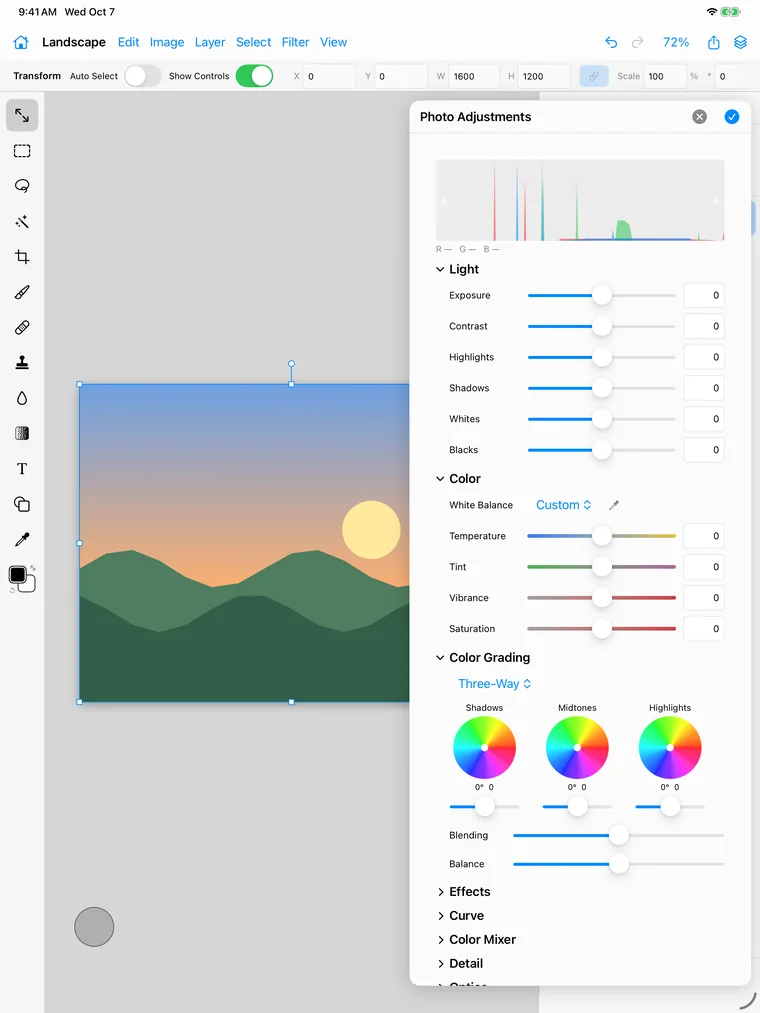Swap foreground and background colors
Image resolution: width=760 pixels, height=1013 pixels.
[x=33, y=568]
